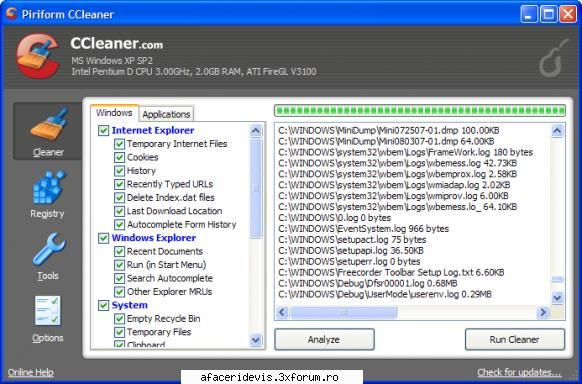The height and width of the screenshot is (384, 582).
Task: Select the wbemess.lo_ 64.10KB line
Action: click(x=397, y=207)
